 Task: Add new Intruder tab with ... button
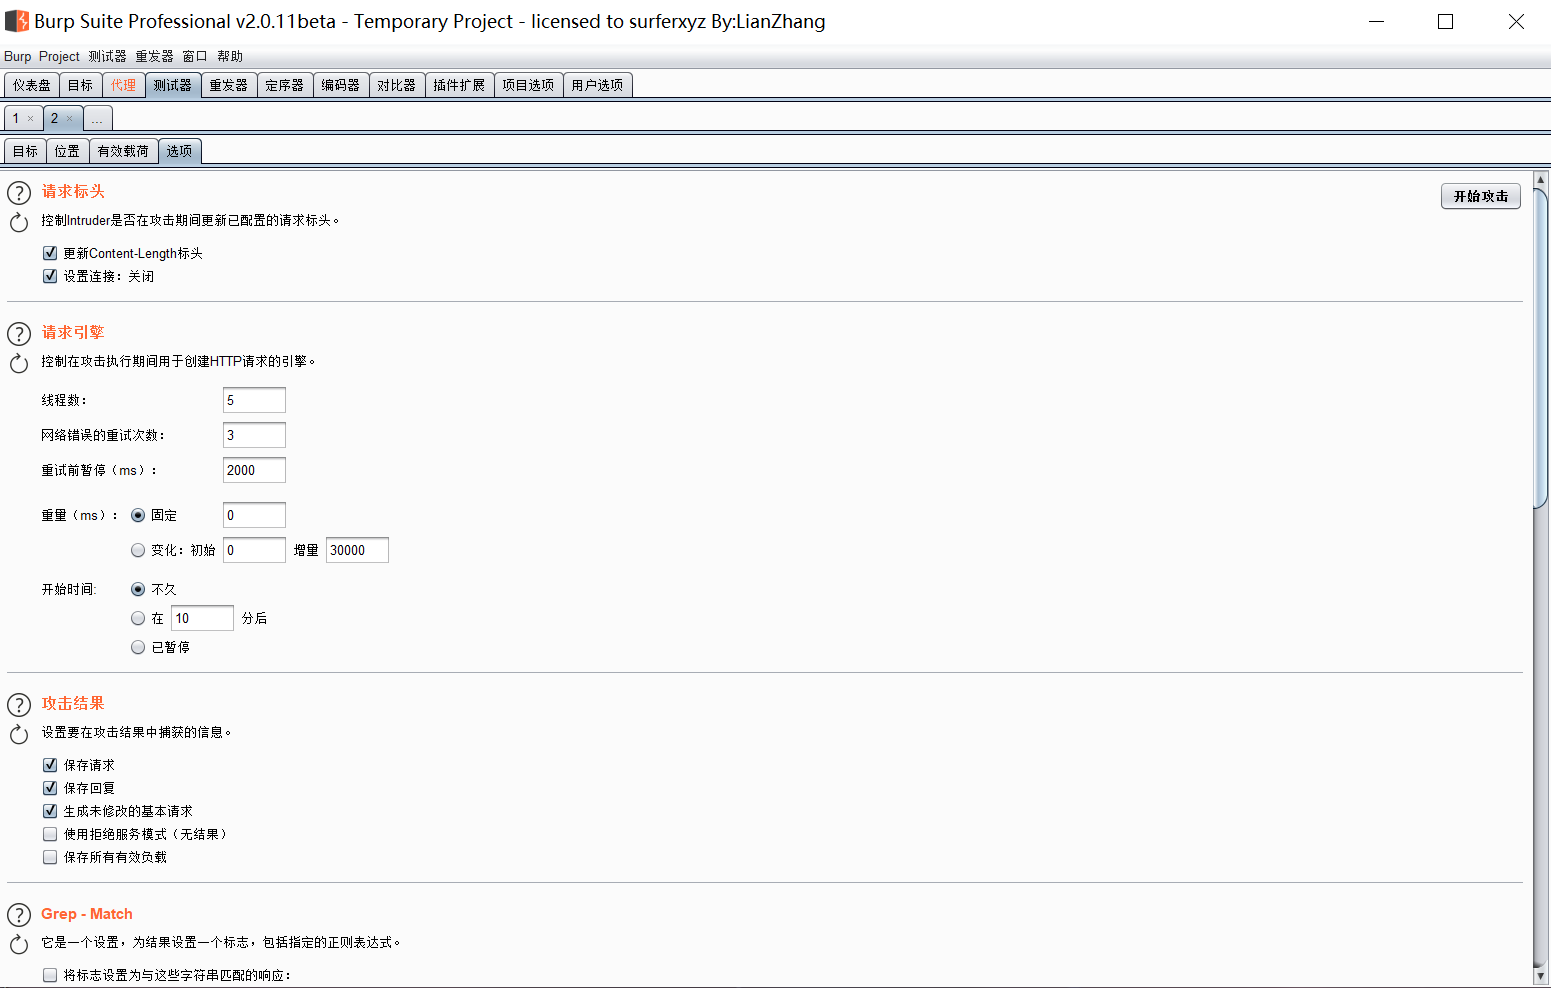(97, 118)
